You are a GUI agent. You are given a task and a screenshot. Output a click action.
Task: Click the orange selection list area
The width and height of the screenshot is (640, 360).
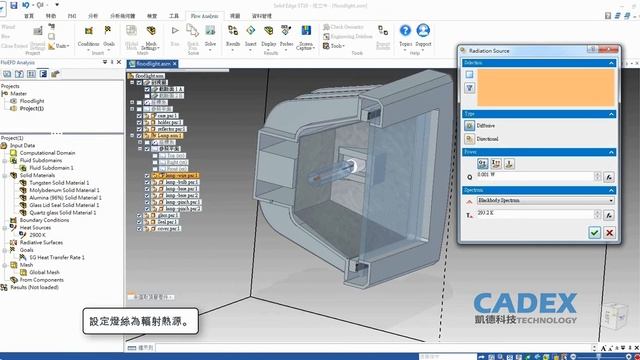(x=546, y=88)
